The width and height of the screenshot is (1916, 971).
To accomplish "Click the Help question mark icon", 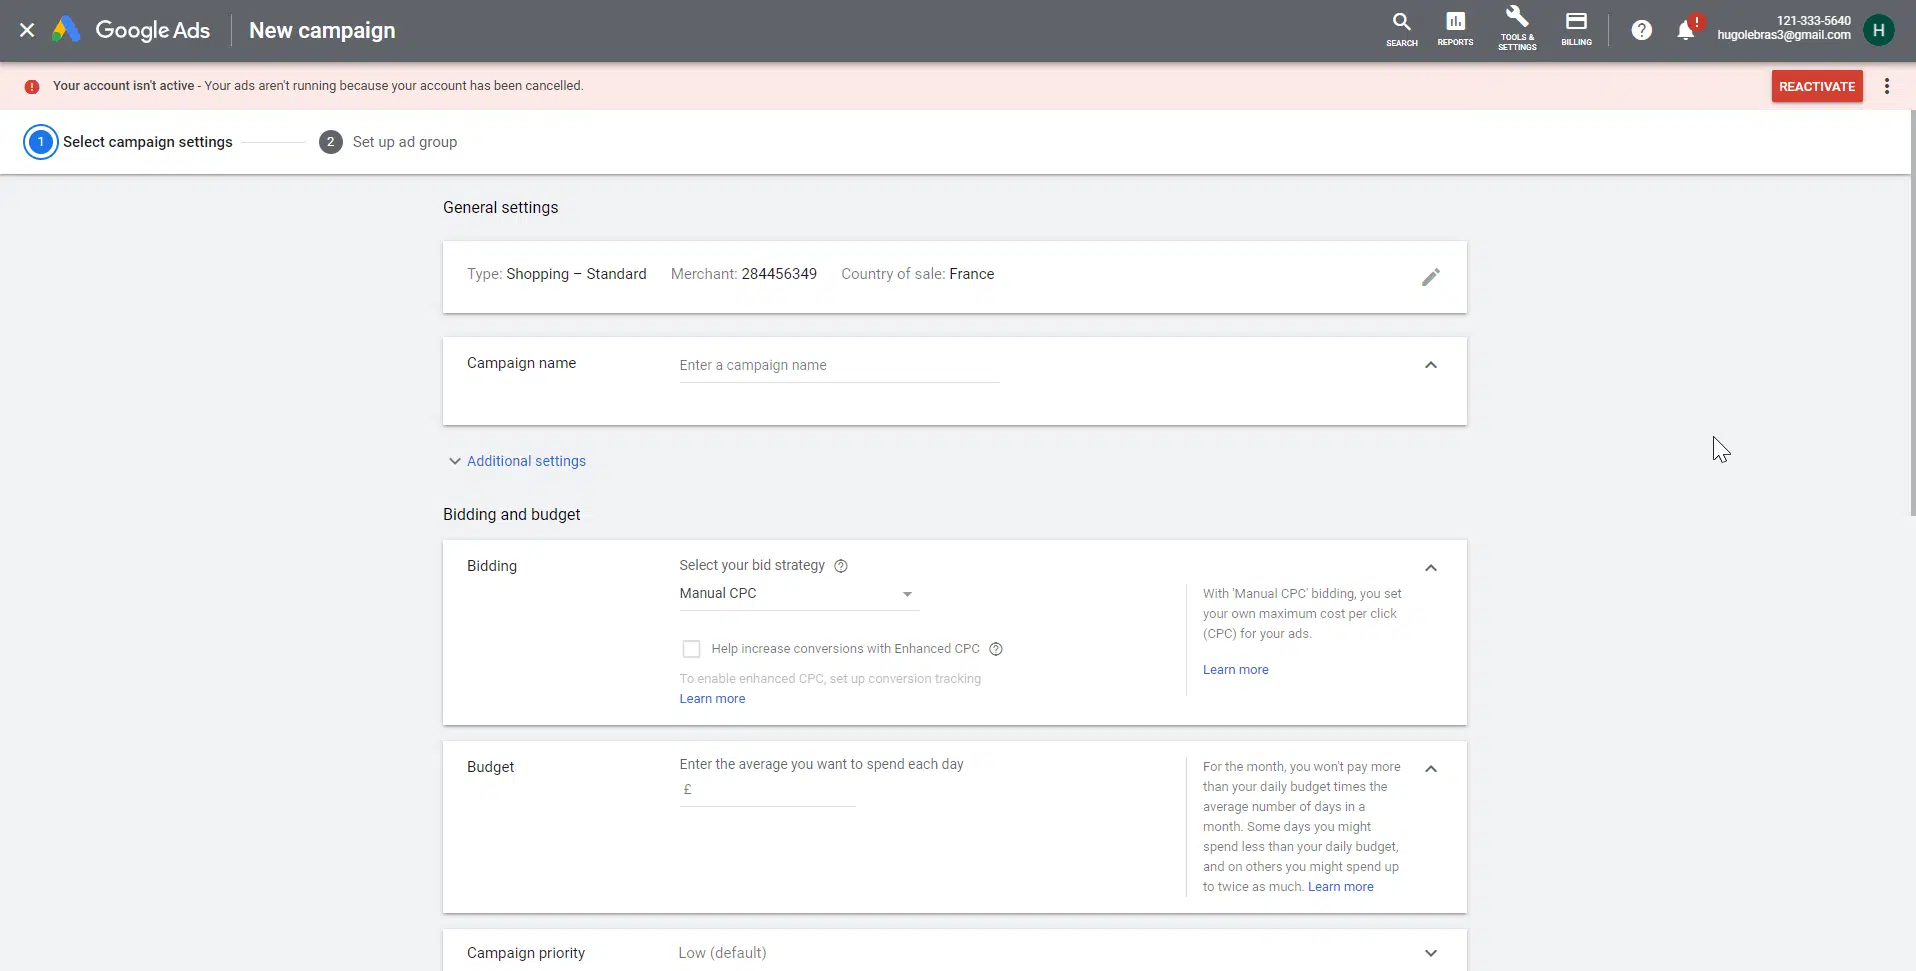I will [x=1641, y=31].
